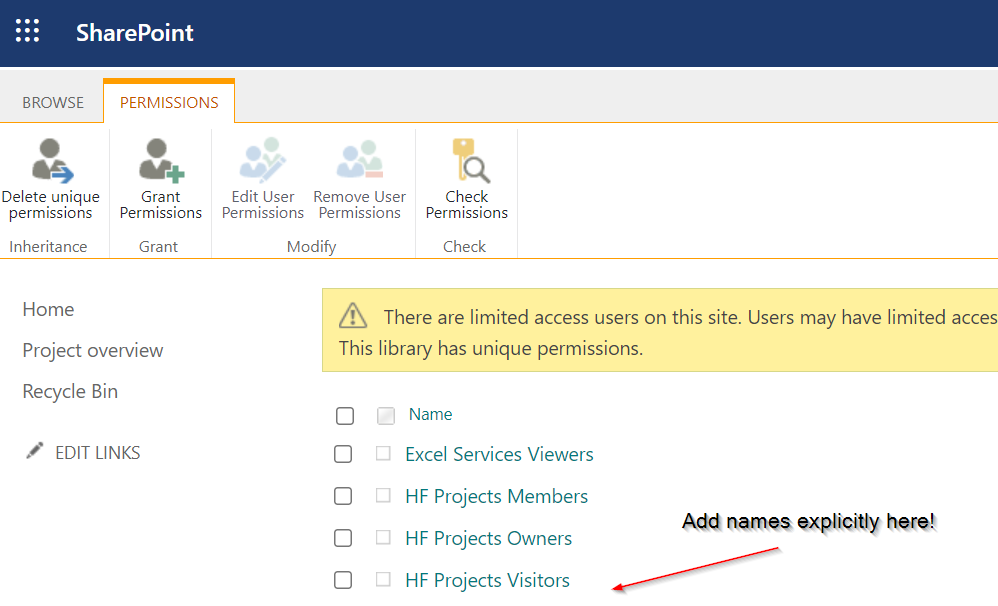
Task: Open the Home navigation link
Action: [x=48, y=309]
